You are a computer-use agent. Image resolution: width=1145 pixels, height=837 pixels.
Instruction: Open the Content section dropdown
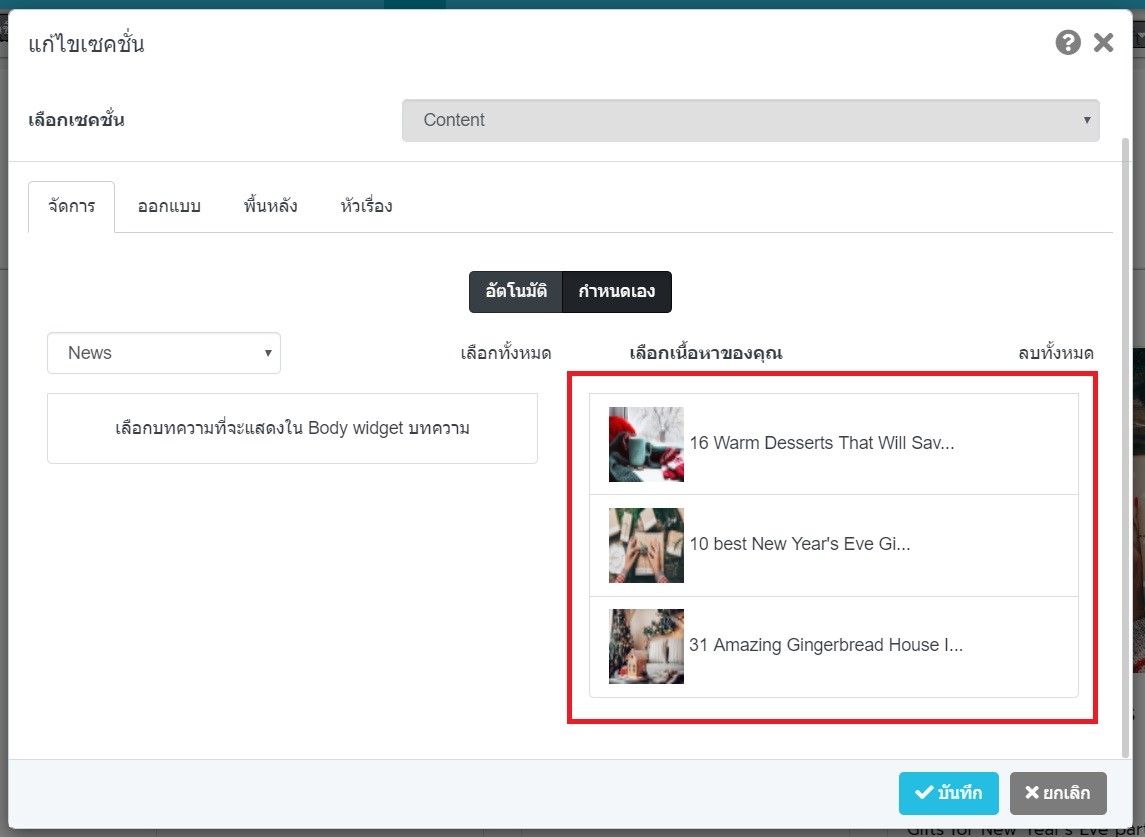pos(750,120)
